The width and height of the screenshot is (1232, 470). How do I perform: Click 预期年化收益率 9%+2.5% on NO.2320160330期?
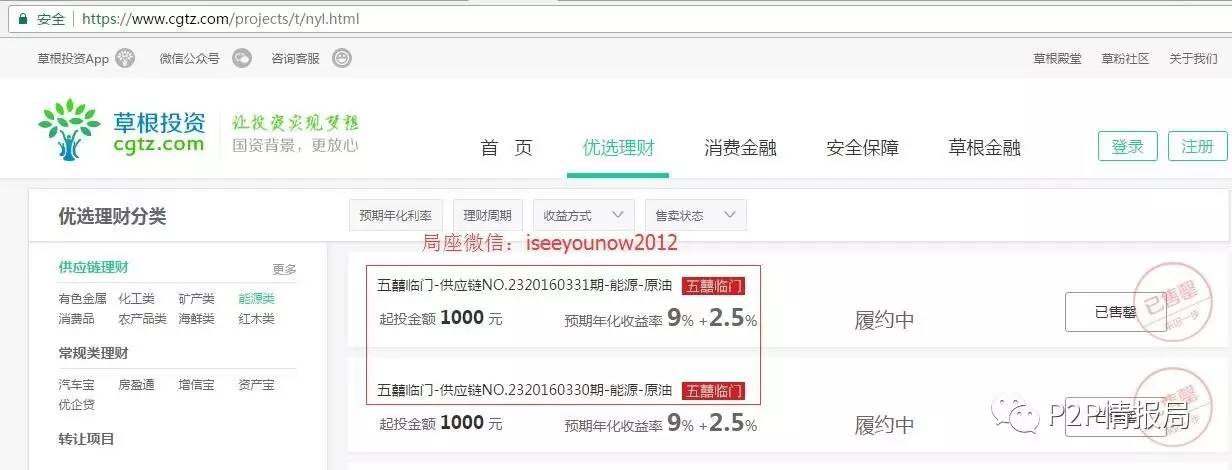pos(660,424)
